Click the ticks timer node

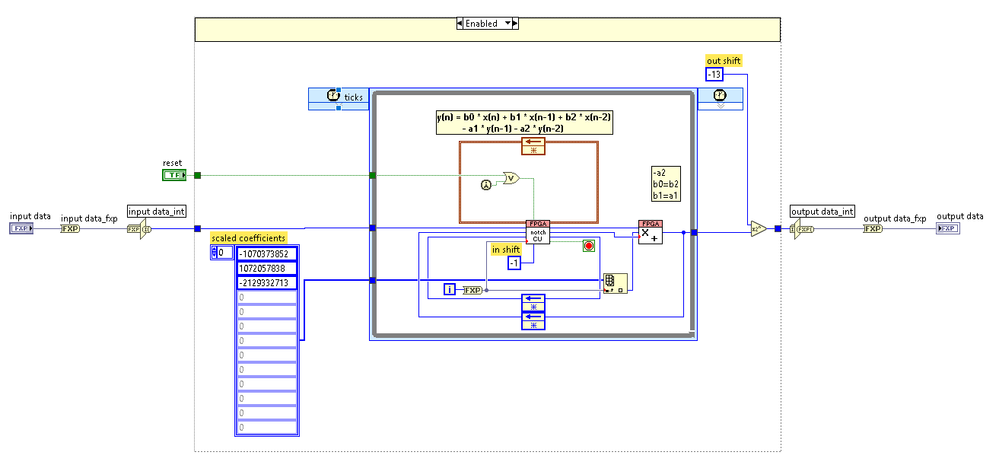point(334,97)
